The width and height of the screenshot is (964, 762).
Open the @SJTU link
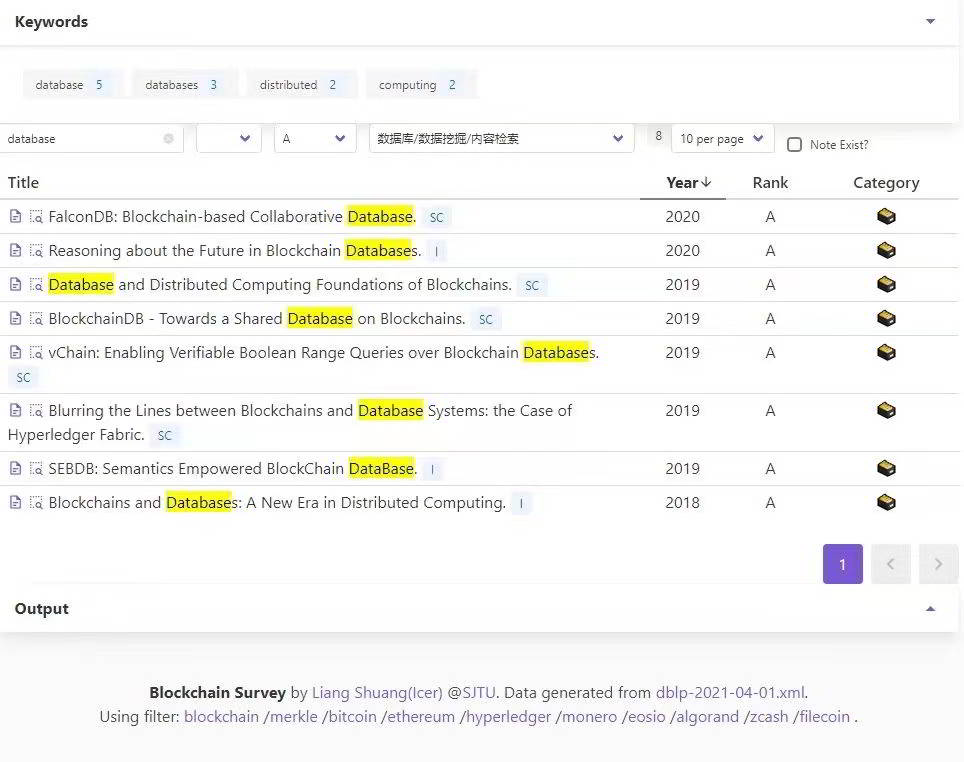pyautogui.click(x=471, y=693)
